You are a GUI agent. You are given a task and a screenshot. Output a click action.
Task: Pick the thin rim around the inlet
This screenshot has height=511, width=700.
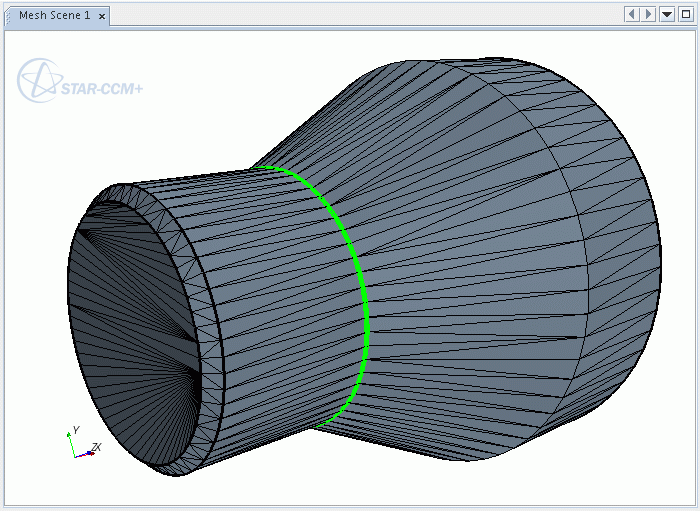click(195, 330)
